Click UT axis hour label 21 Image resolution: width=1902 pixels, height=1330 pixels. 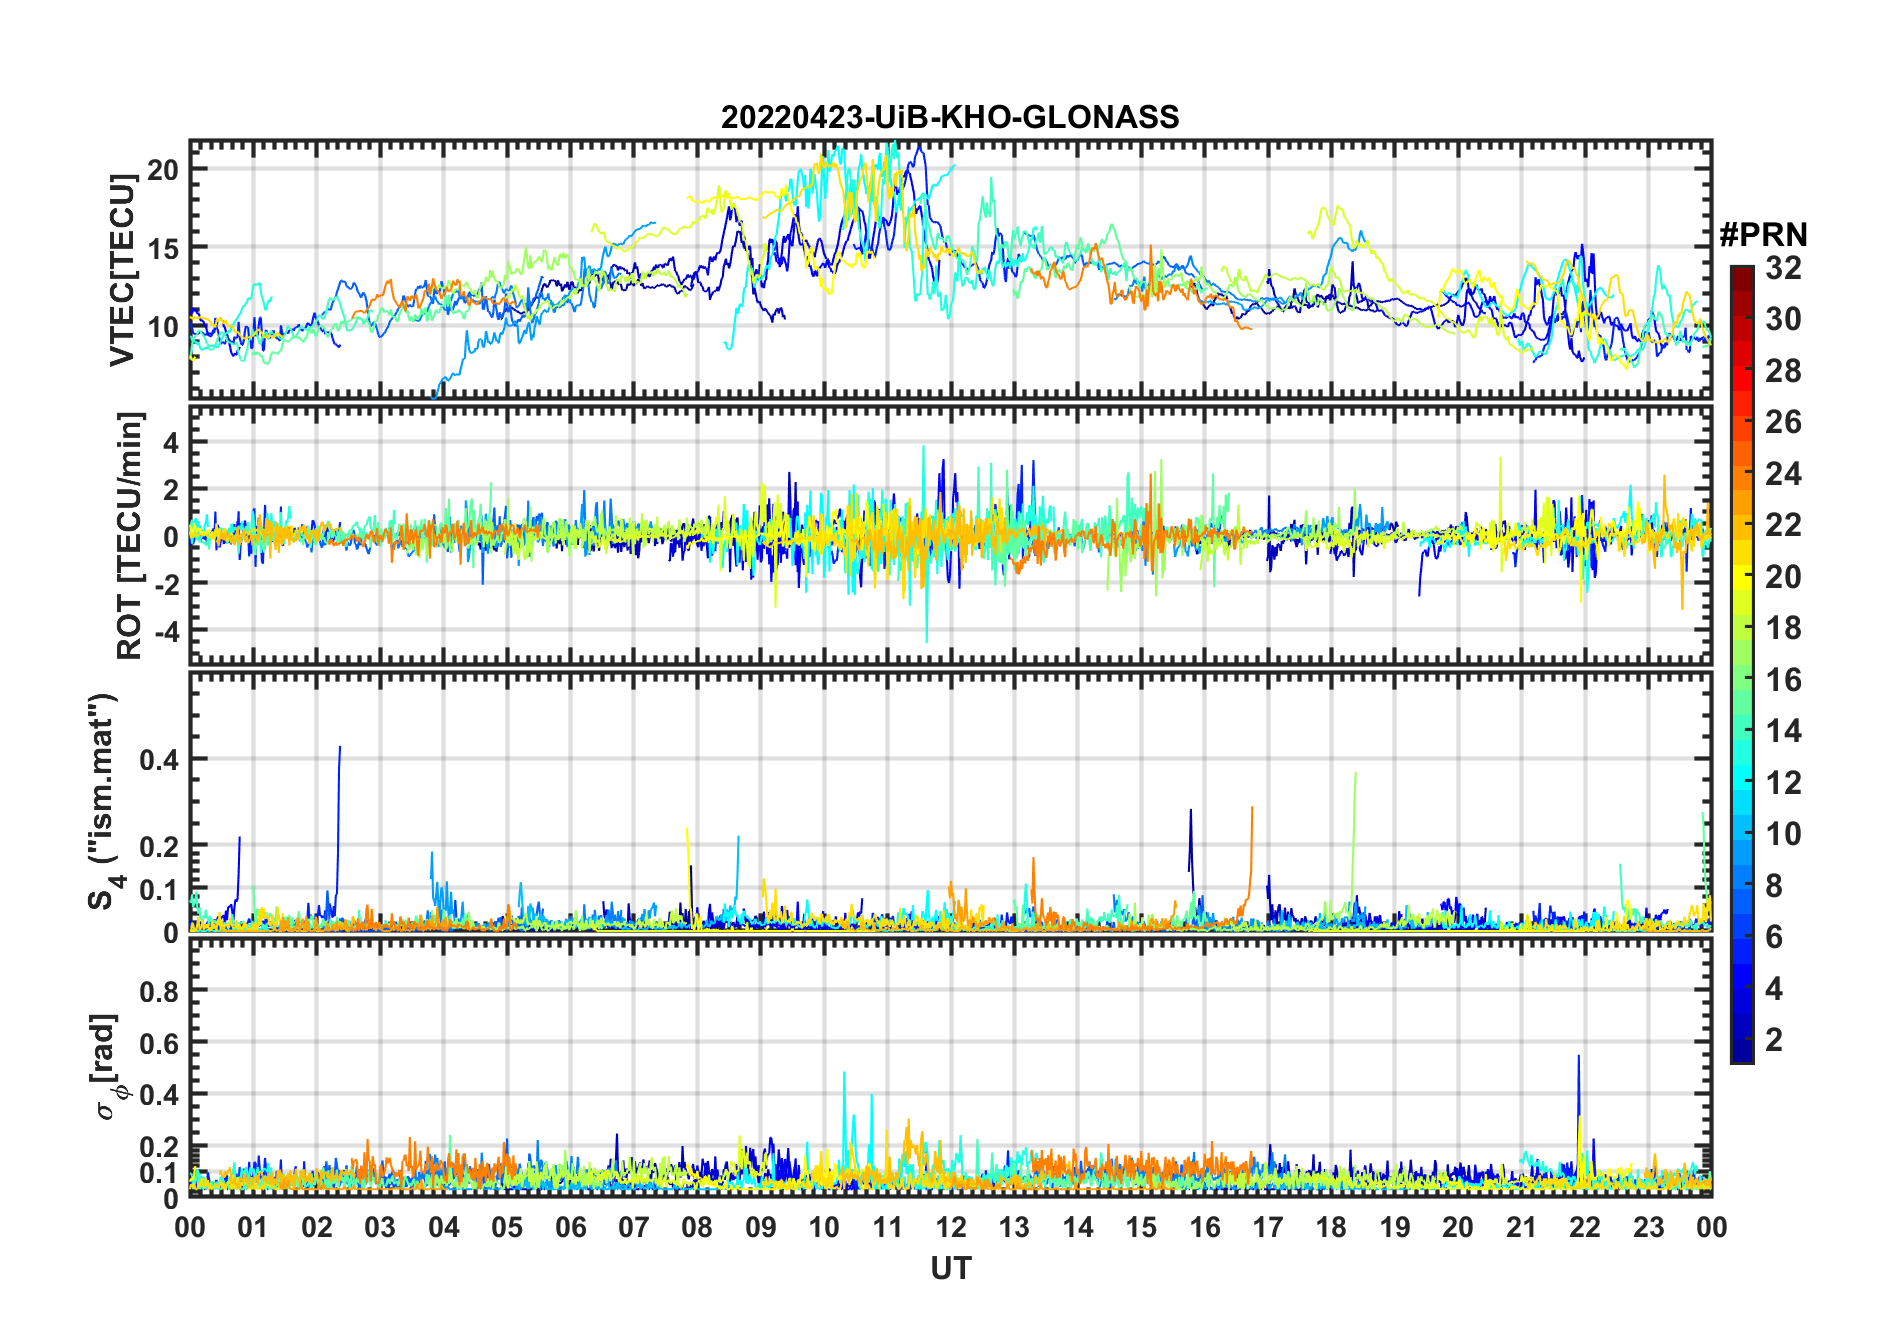point(1522,1227)
